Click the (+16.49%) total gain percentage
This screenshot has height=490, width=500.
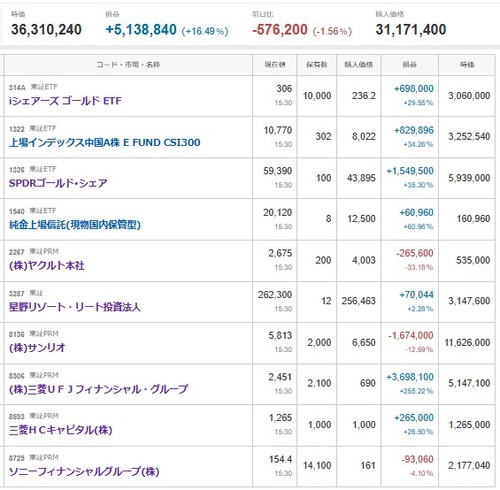coord(205,31)
